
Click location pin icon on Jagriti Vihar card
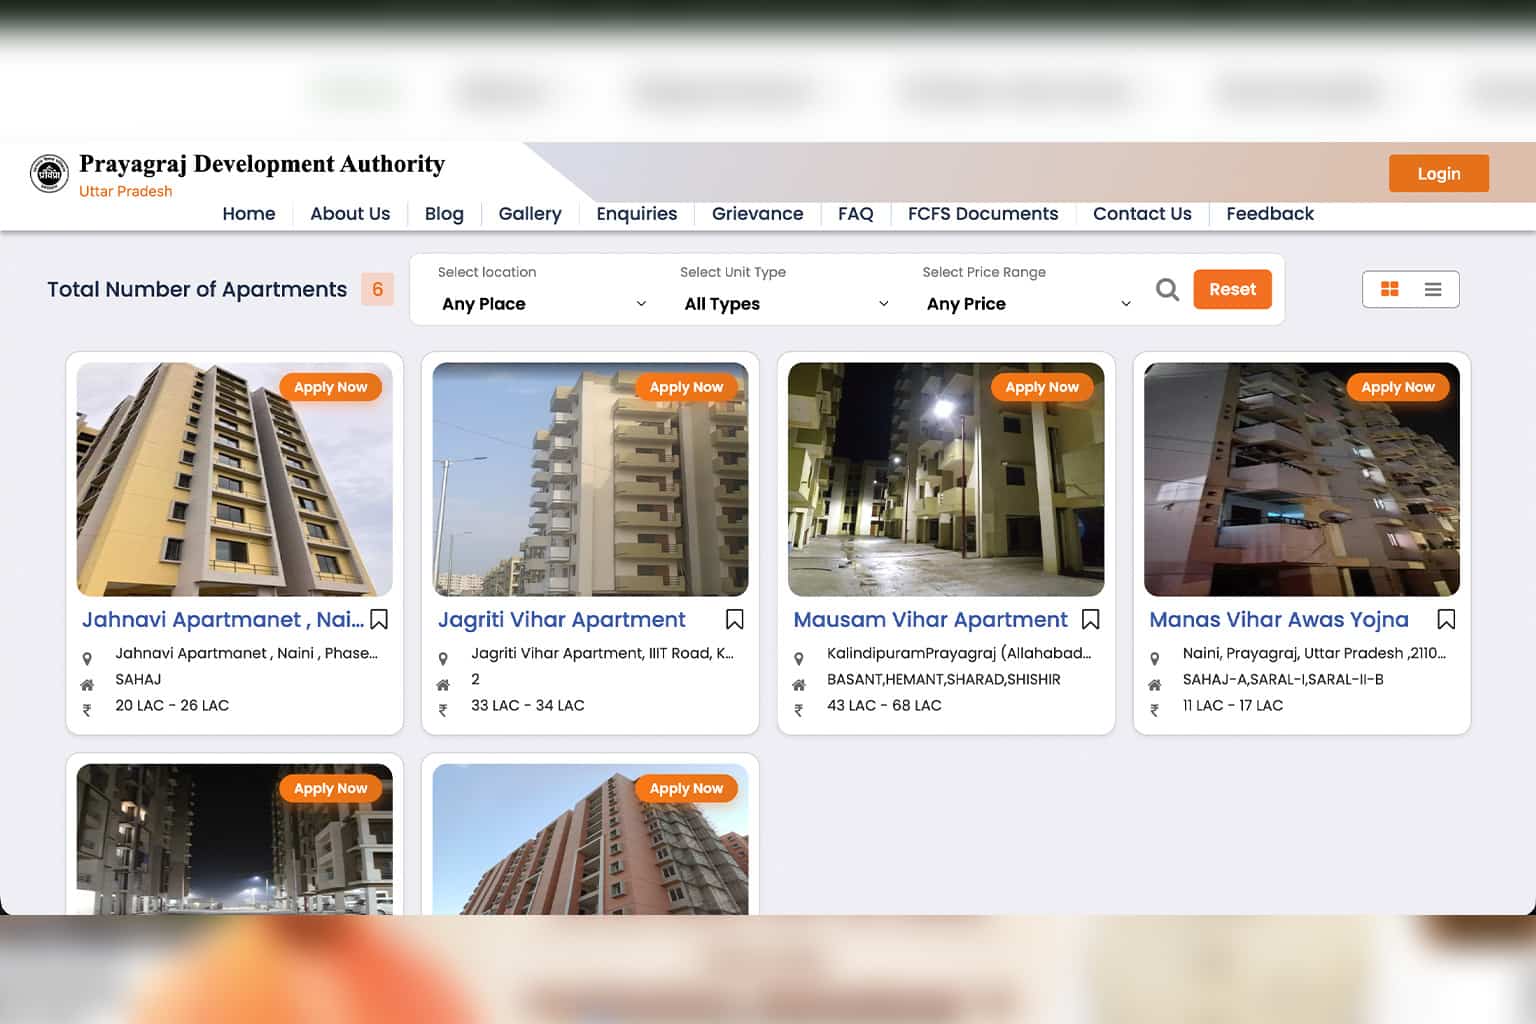click(443, 659)
